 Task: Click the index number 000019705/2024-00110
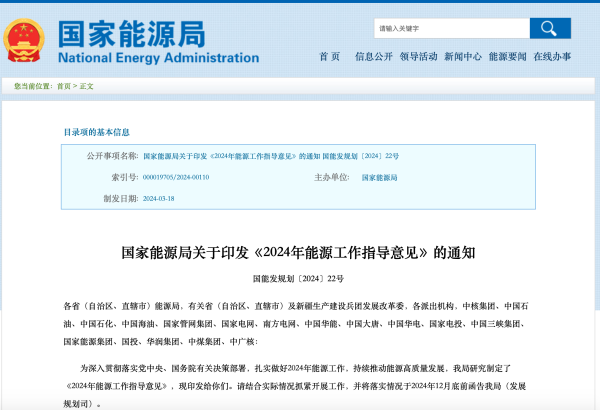pyautogui.click(x=176, y=177)
